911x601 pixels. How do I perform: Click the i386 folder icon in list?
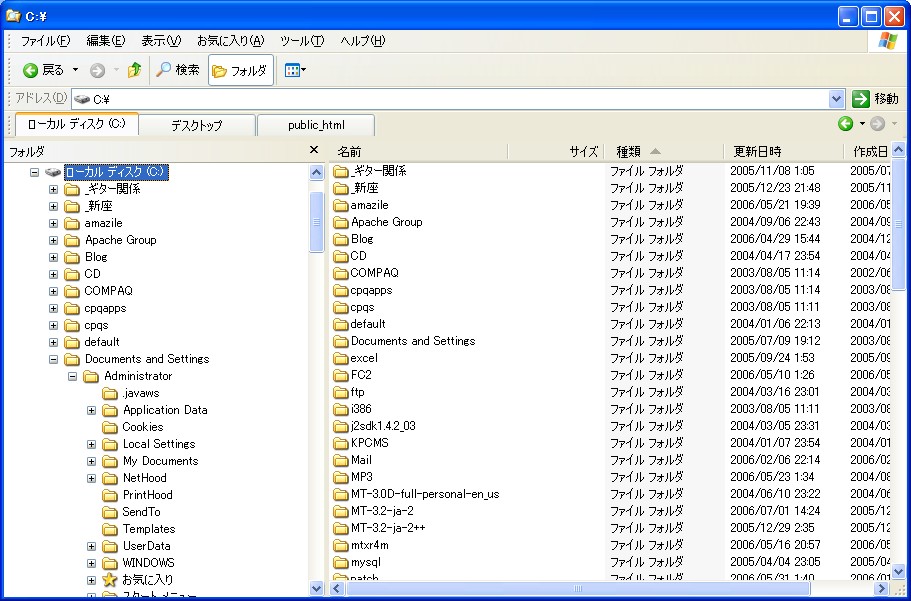pos(340,409)
